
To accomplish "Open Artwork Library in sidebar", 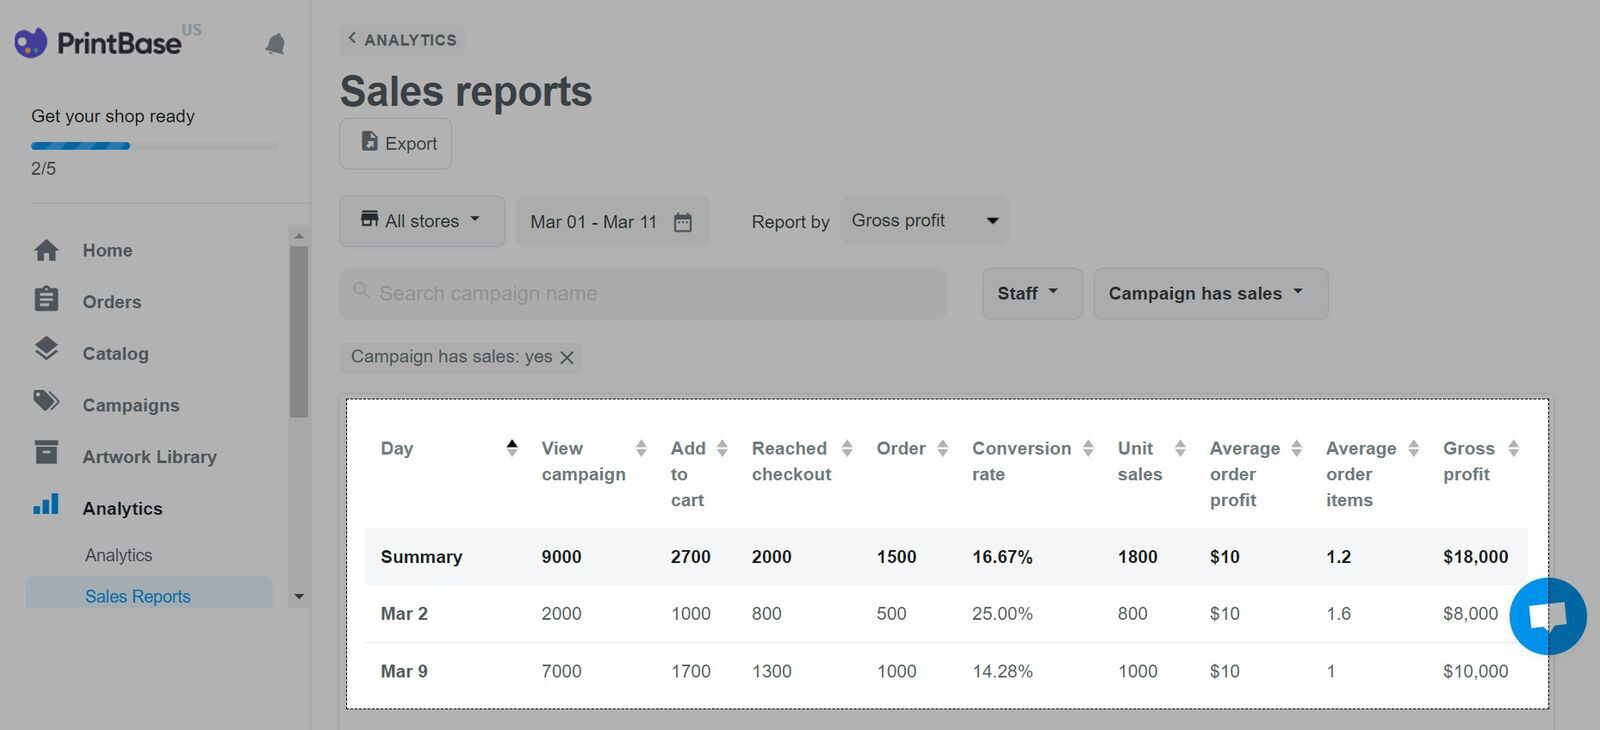I will 149,457.
